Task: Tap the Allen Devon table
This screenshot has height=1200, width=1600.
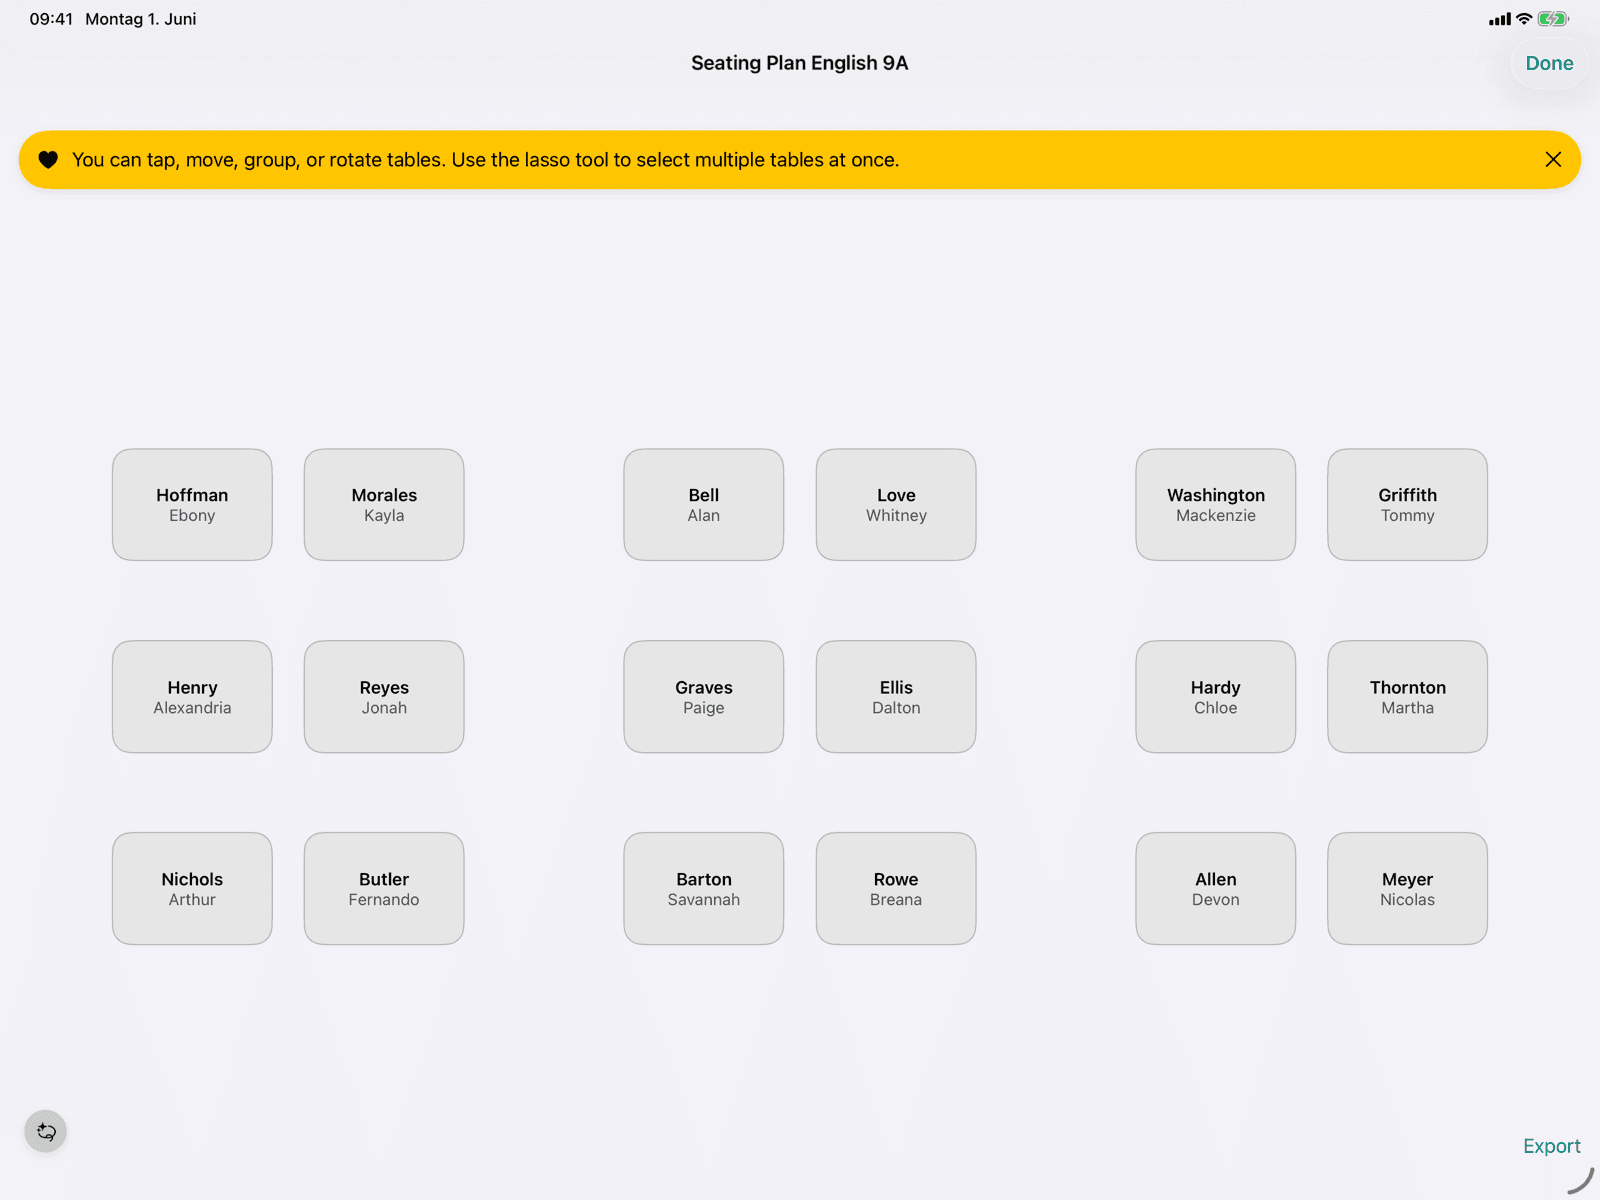Action: coord(1216,889)
